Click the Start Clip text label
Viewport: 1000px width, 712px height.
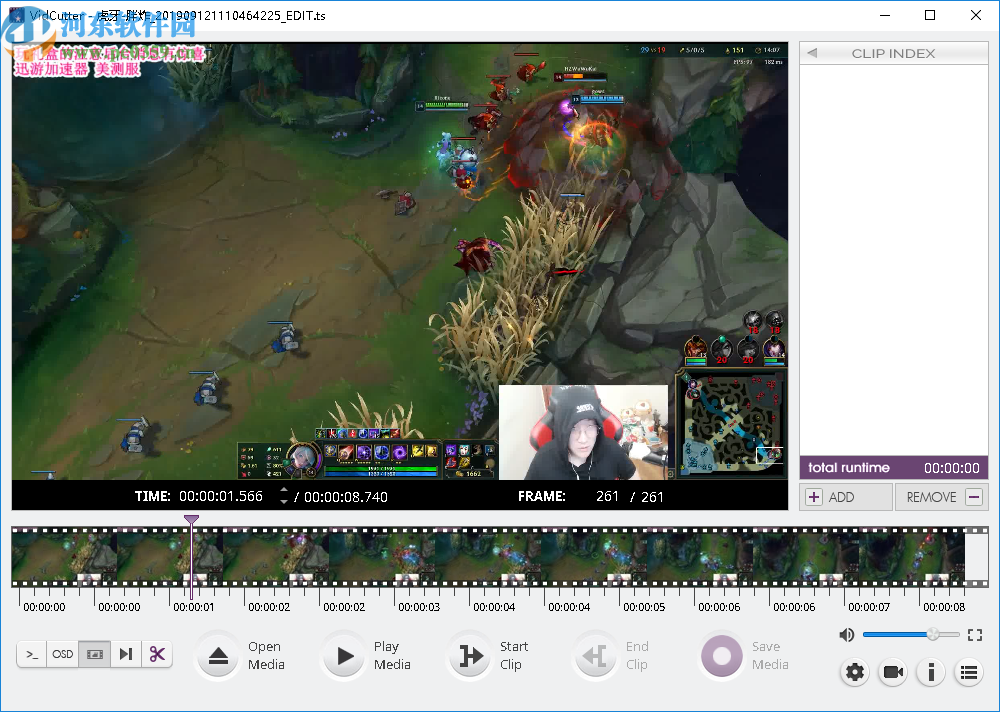point(513,655)
